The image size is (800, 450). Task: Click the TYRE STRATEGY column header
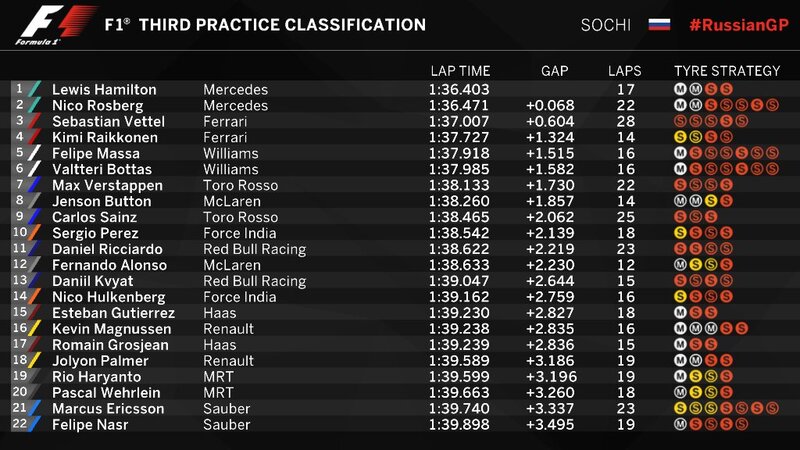point(727,71)
